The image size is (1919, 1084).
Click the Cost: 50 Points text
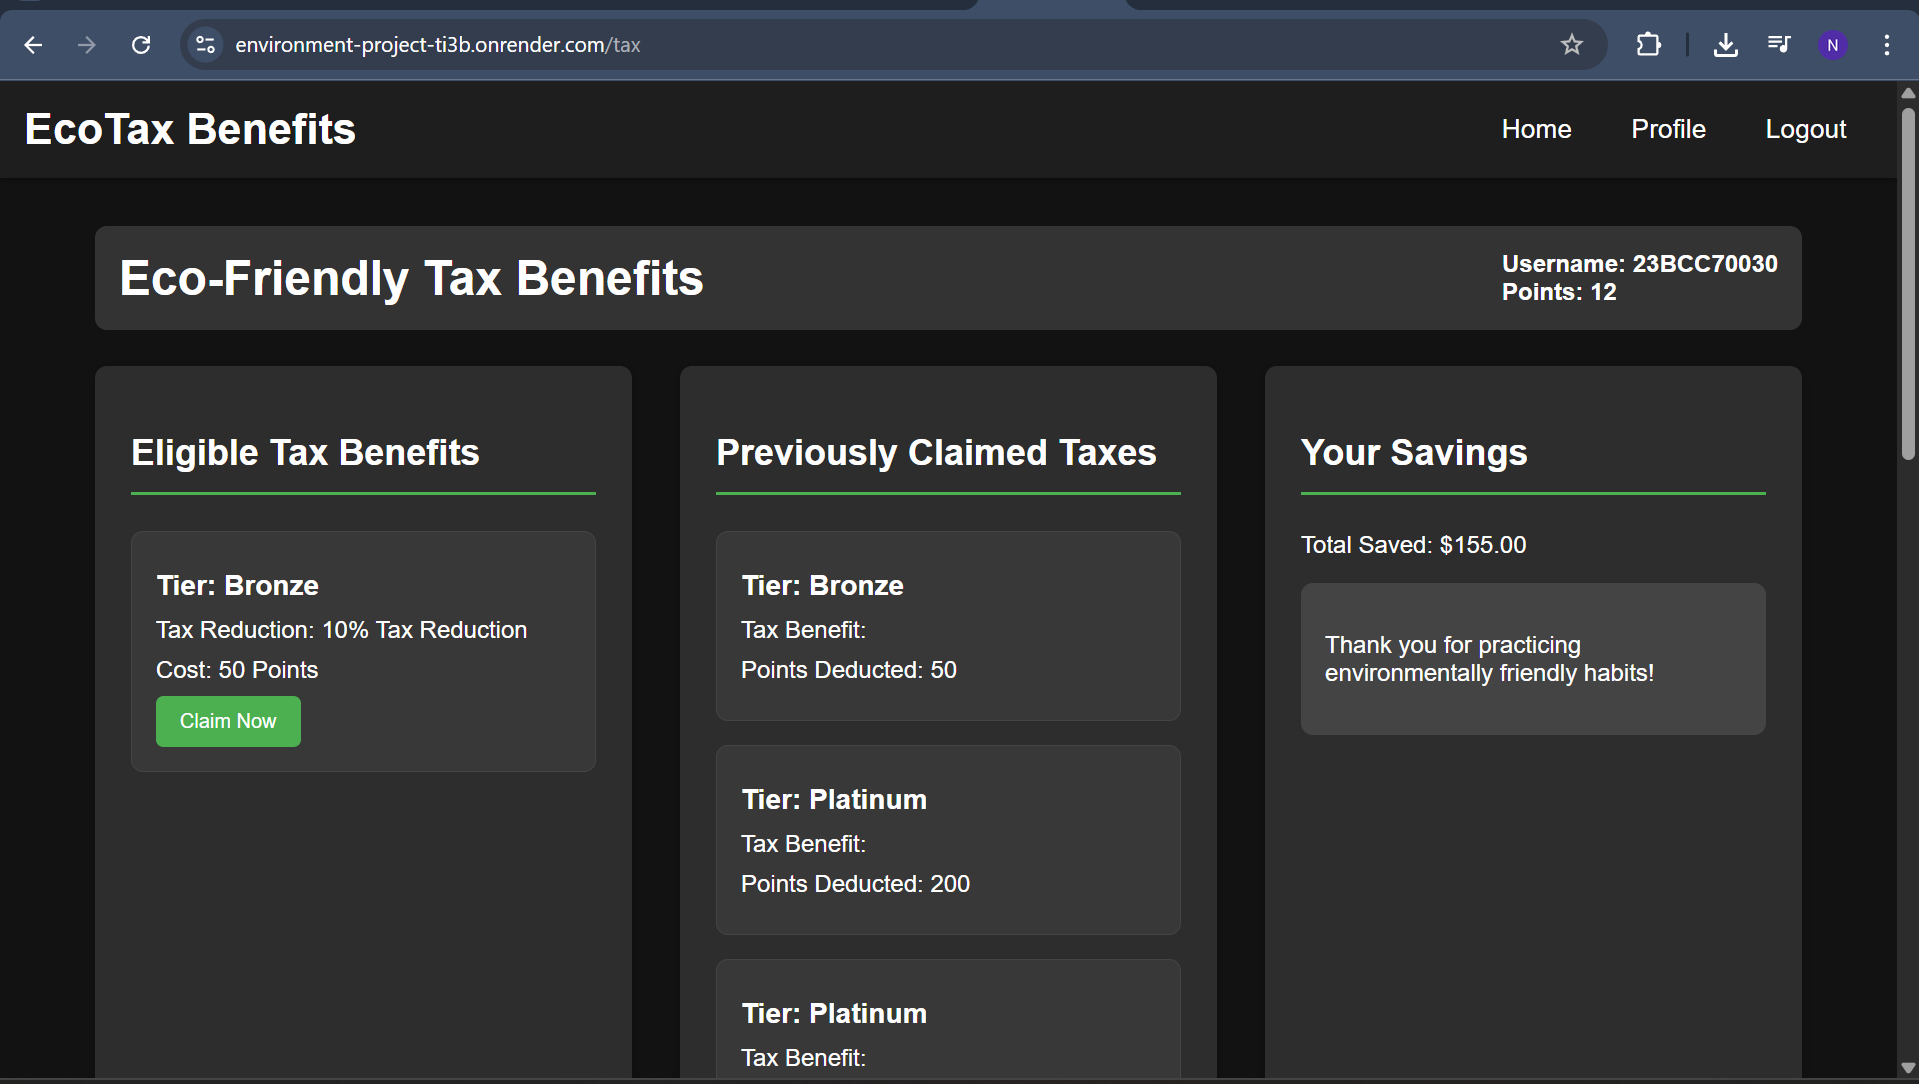point(237,670)
